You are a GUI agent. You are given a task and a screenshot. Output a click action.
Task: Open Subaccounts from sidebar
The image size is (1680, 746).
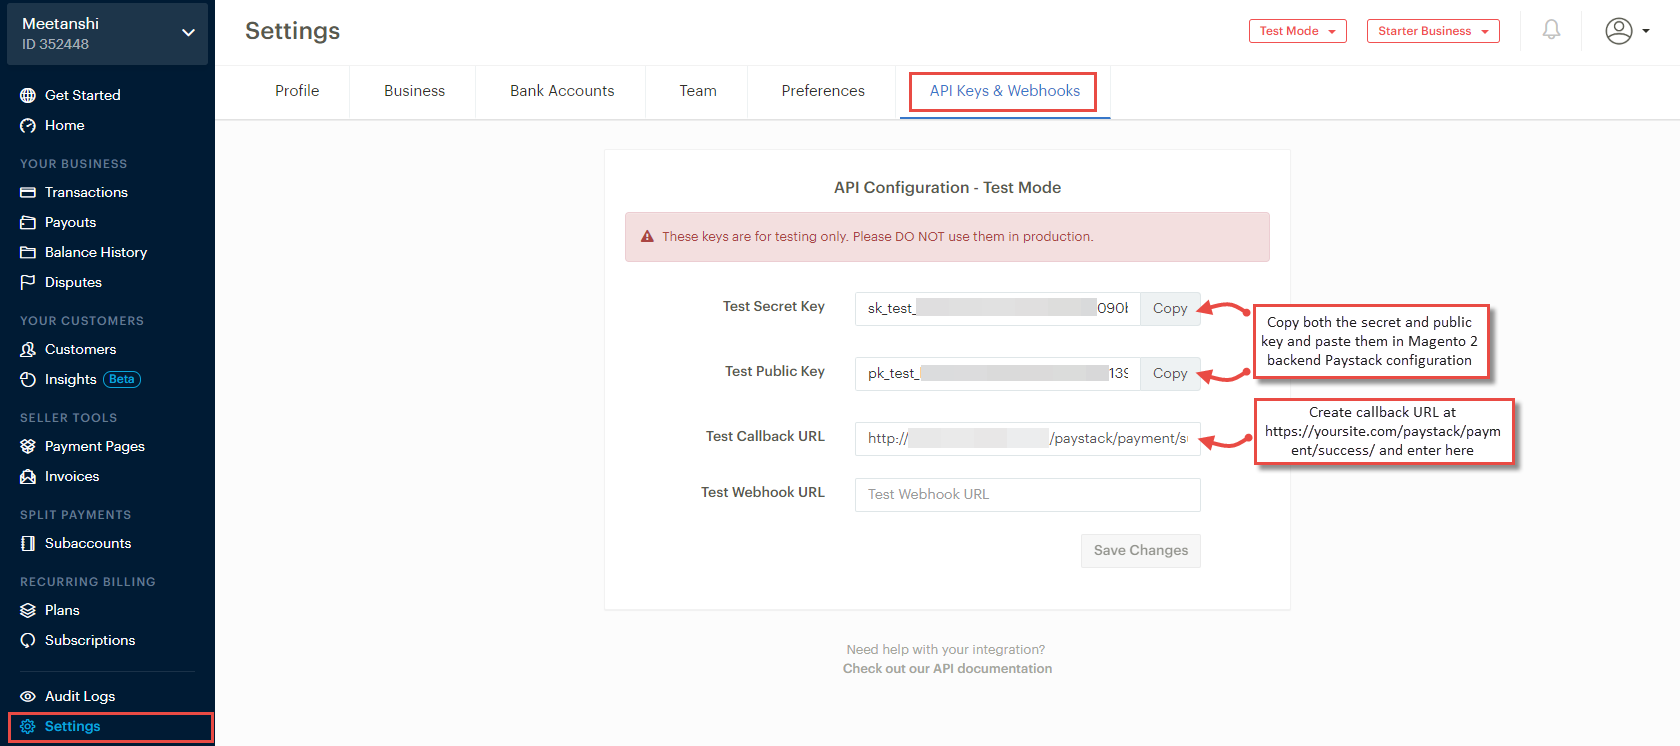[88, 543]
